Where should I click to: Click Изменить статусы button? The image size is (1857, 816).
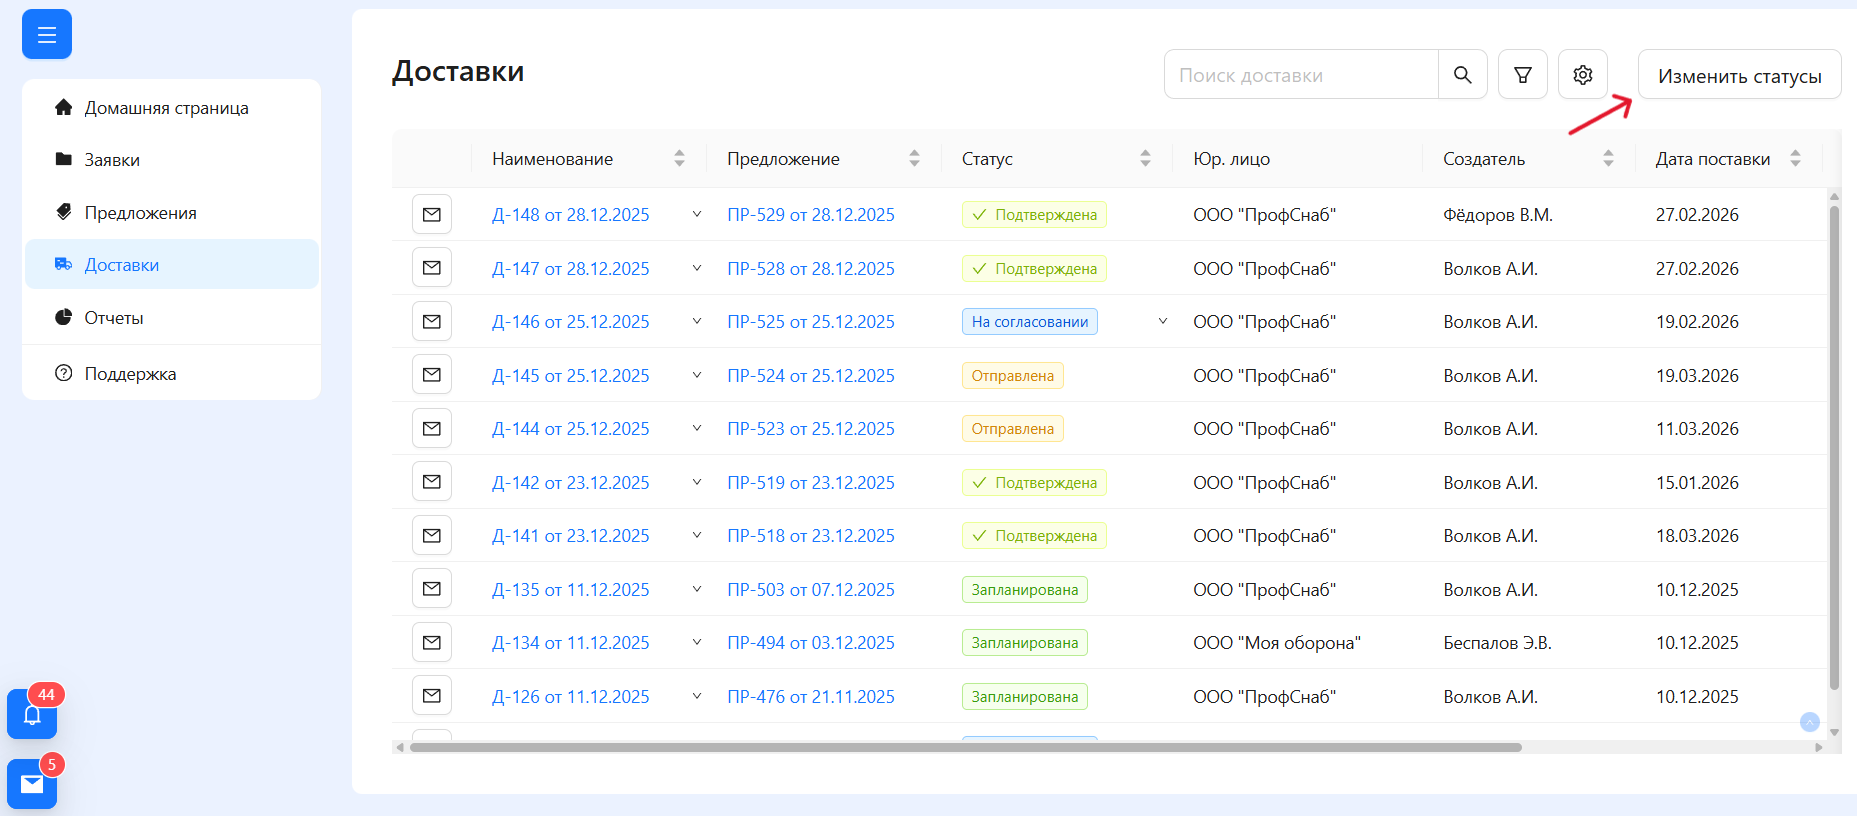pos(1739,76)
